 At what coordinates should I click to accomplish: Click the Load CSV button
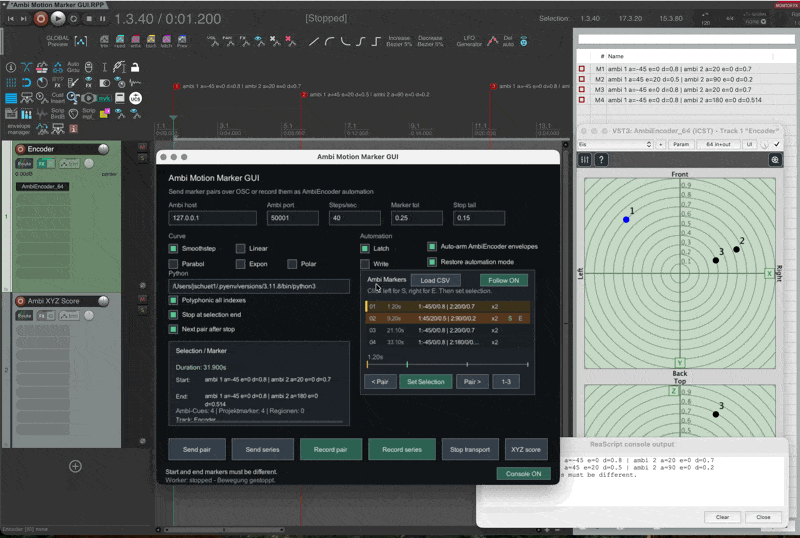(435, 280)
